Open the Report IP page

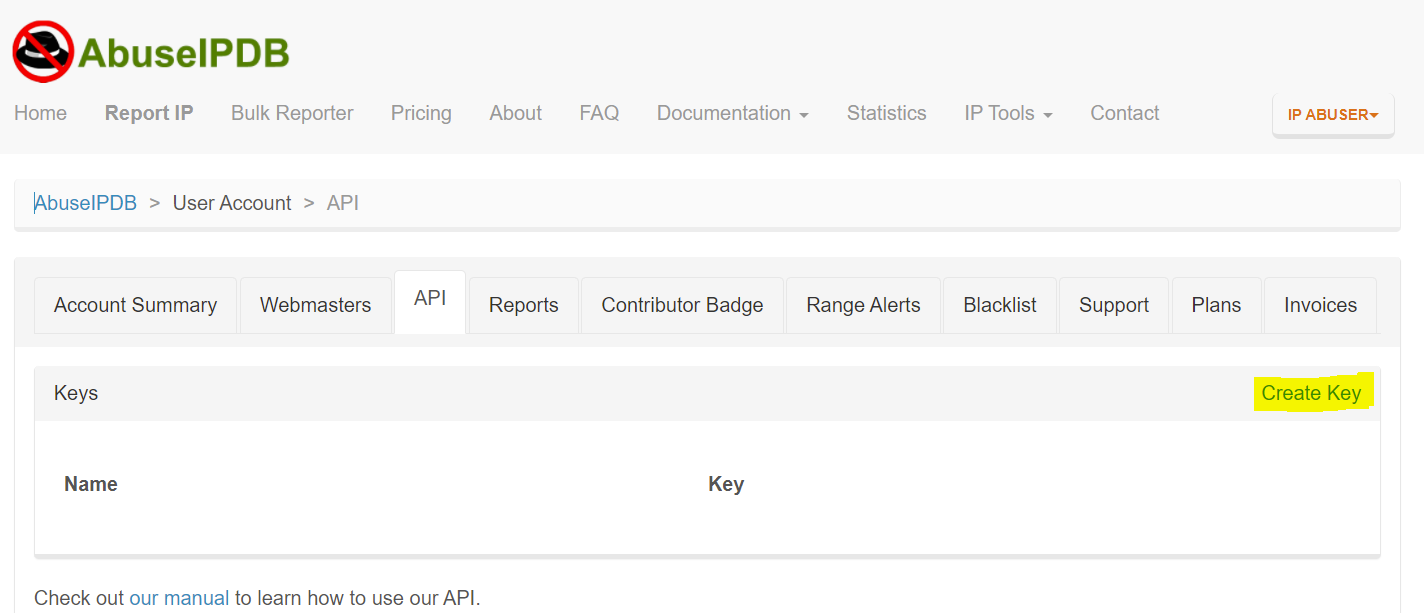[x=149, y=113]
